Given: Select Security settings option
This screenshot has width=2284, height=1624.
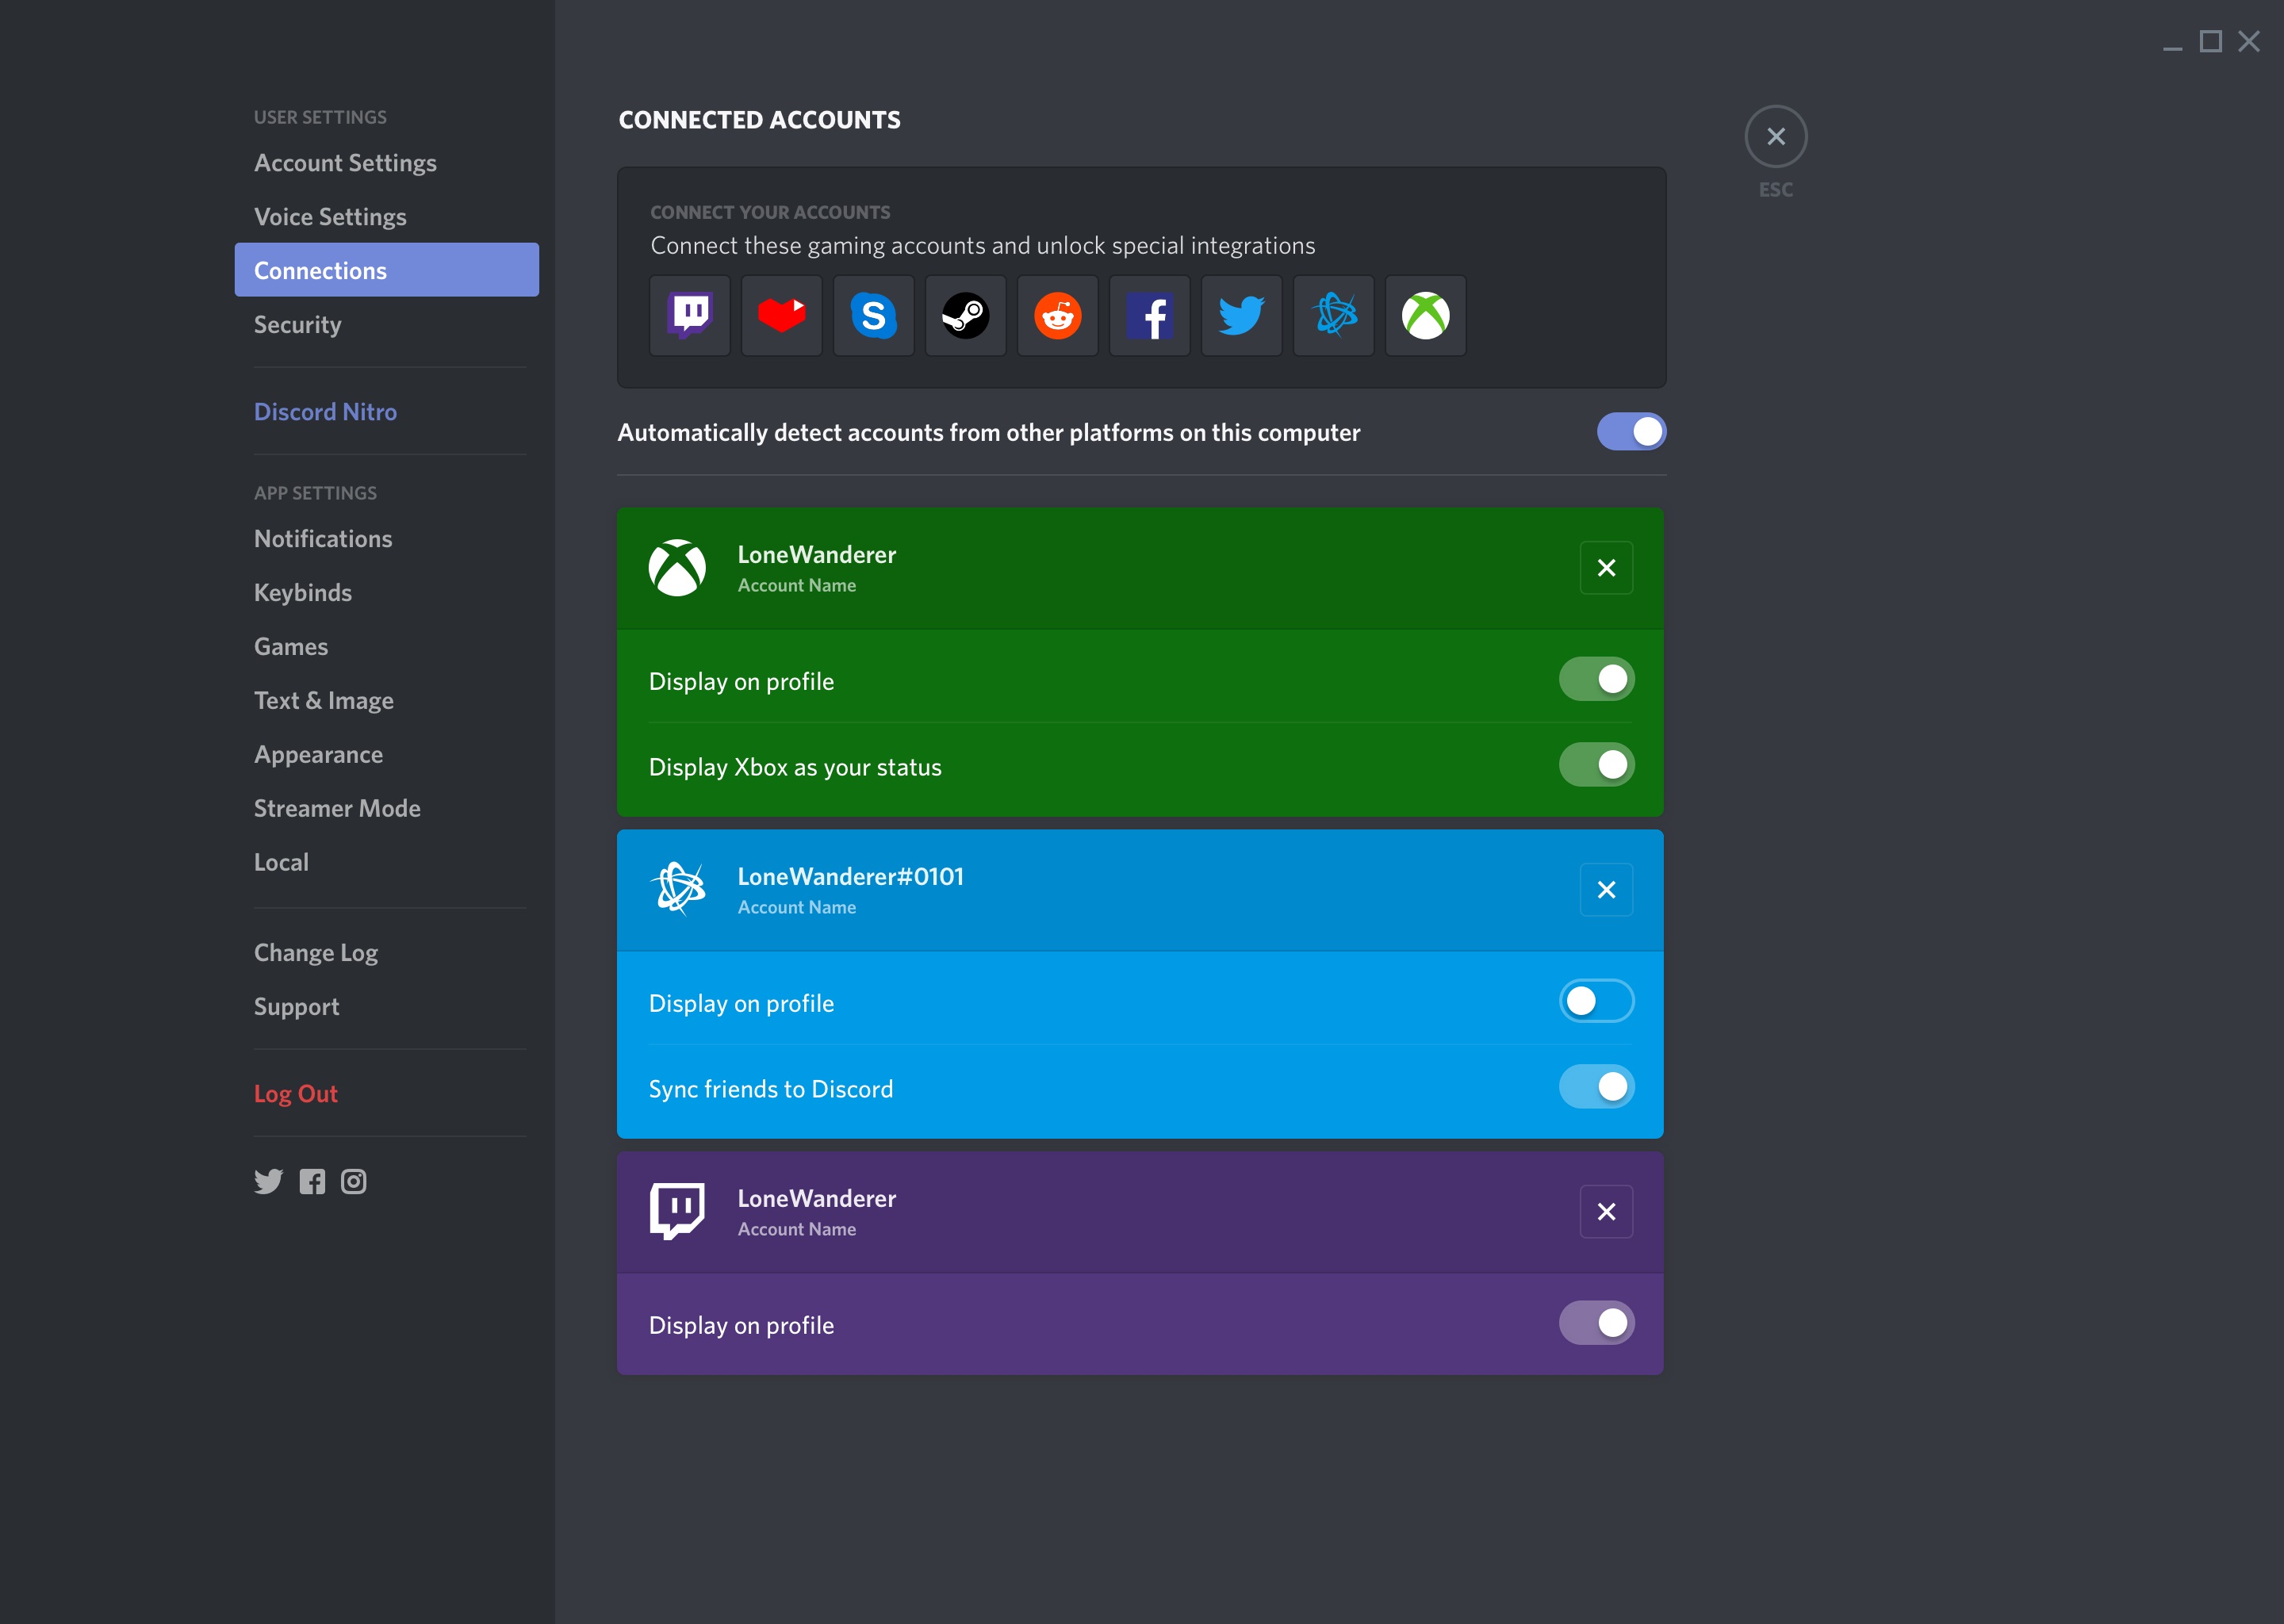Looking at the screenshot, I should [x=295, y=324].
